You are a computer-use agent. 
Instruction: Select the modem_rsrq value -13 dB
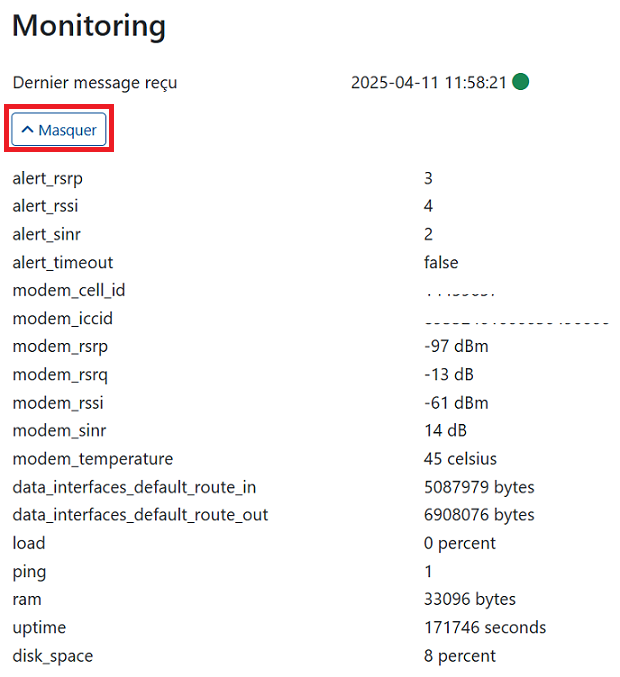(449, 374)
